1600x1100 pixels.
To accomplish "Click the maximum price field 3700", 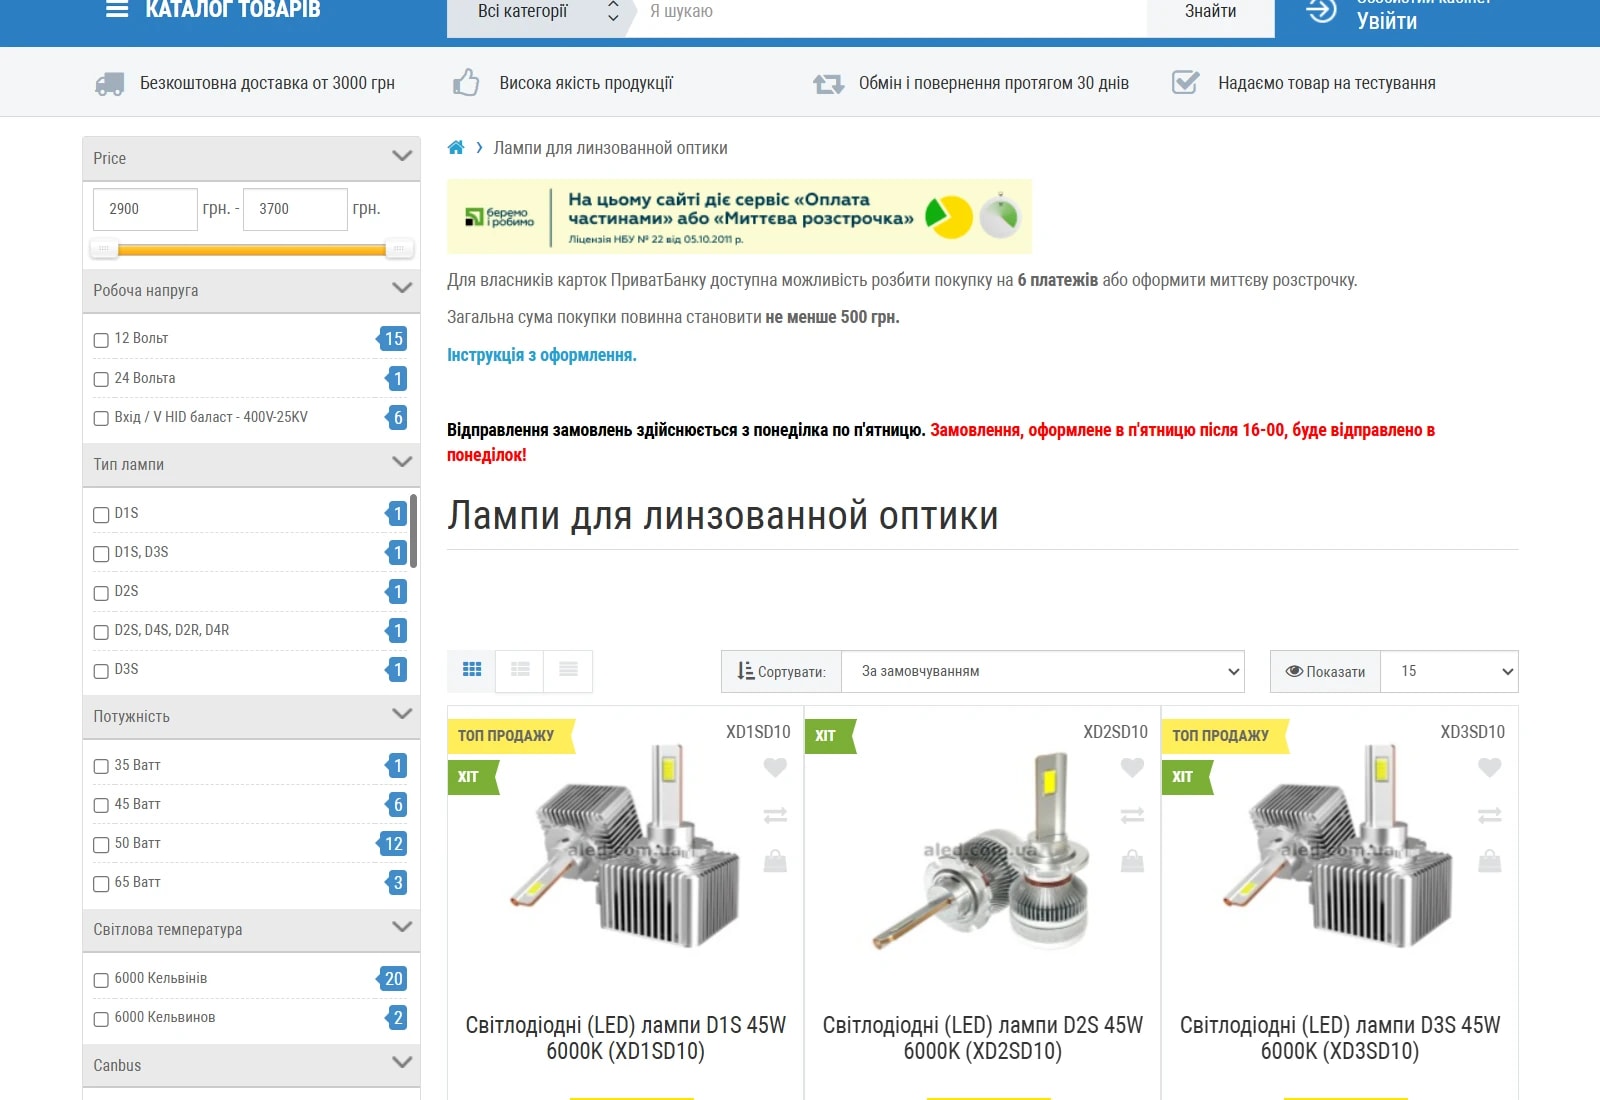I will click(x=295, y=209).
